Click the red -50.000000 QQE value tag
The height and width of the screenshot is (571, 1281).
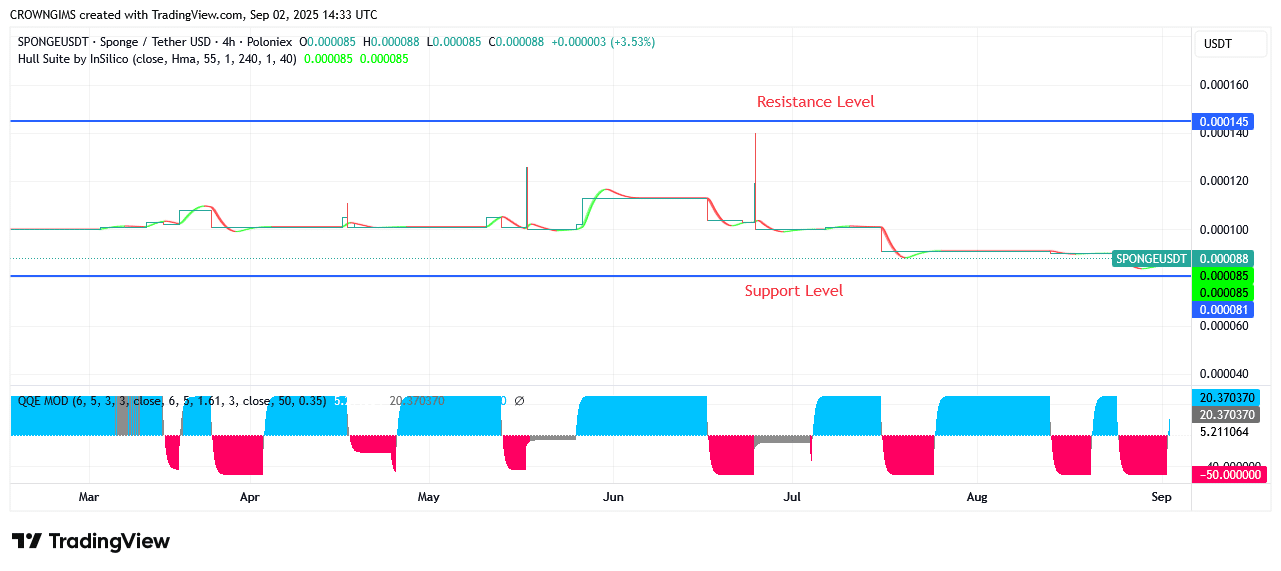(x=1229, y=475)
